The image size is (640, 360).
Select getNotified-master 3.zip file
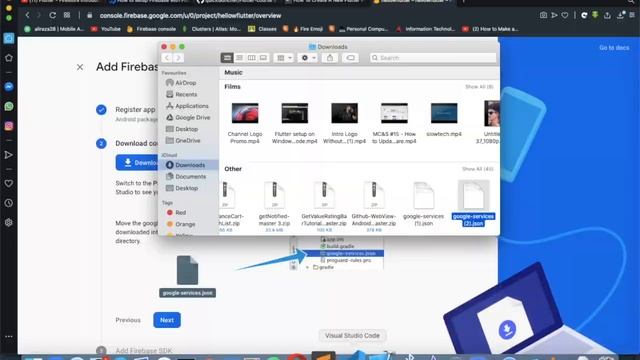tap(274, 207)
